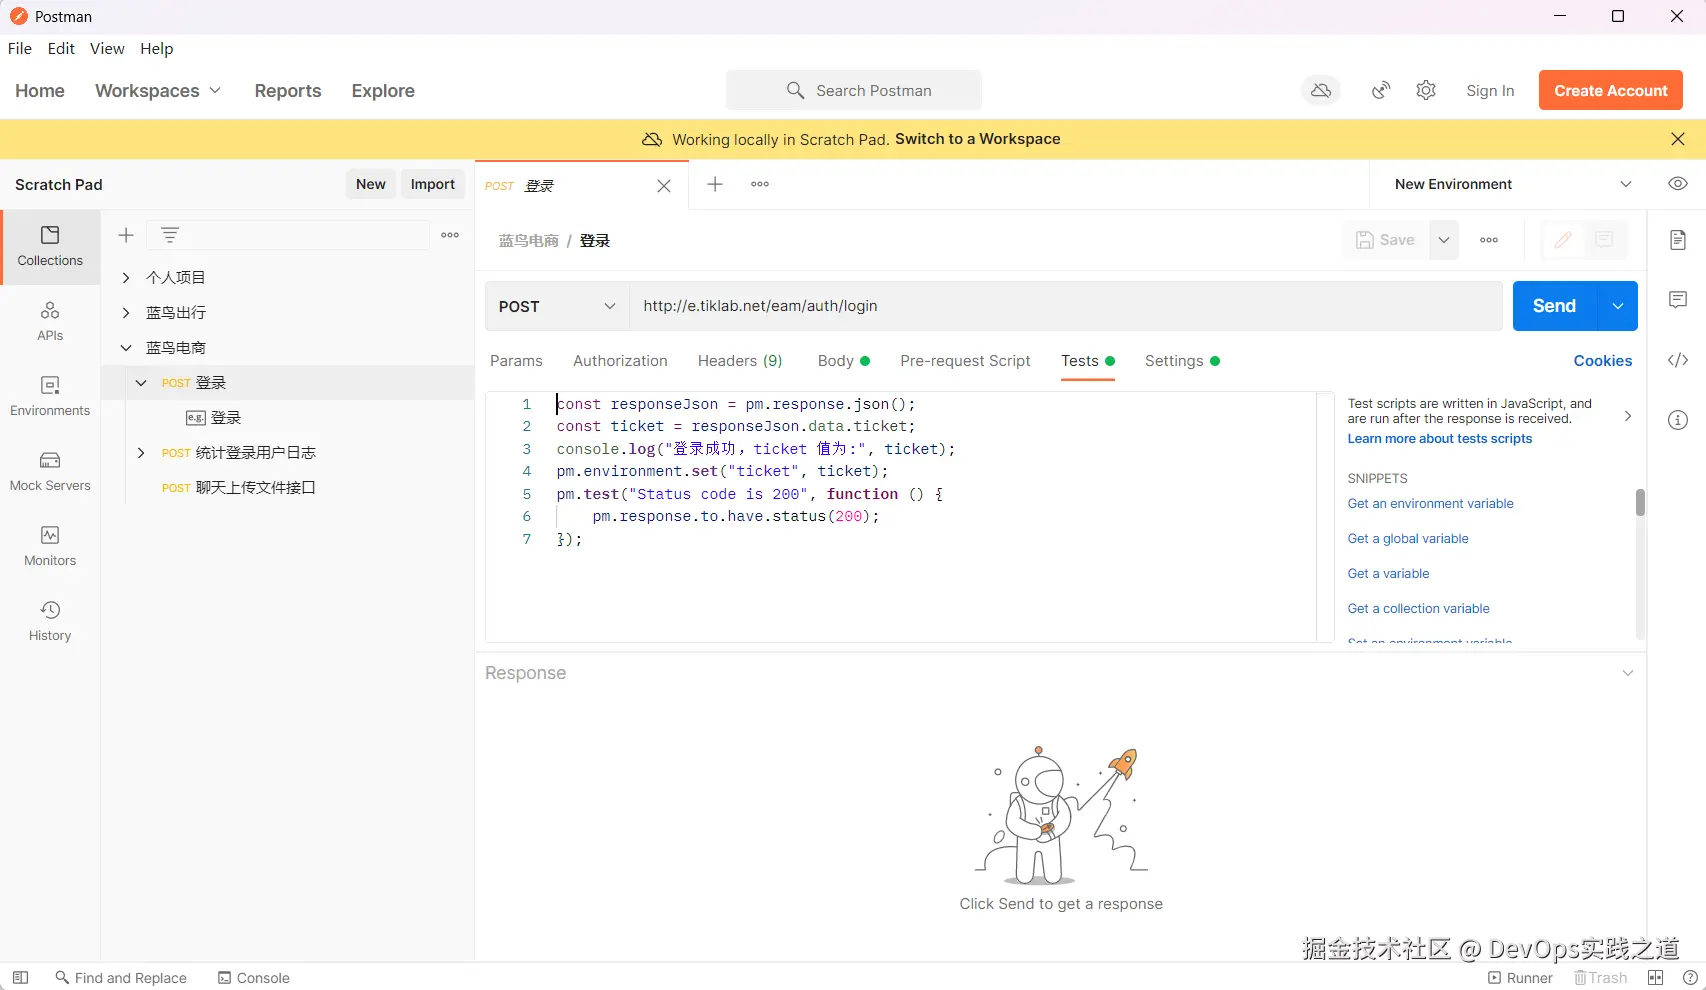Click the request more actions dots beside Save
The height and width of the screenshot is (990, 1706).
click(x=1489, y=240)
